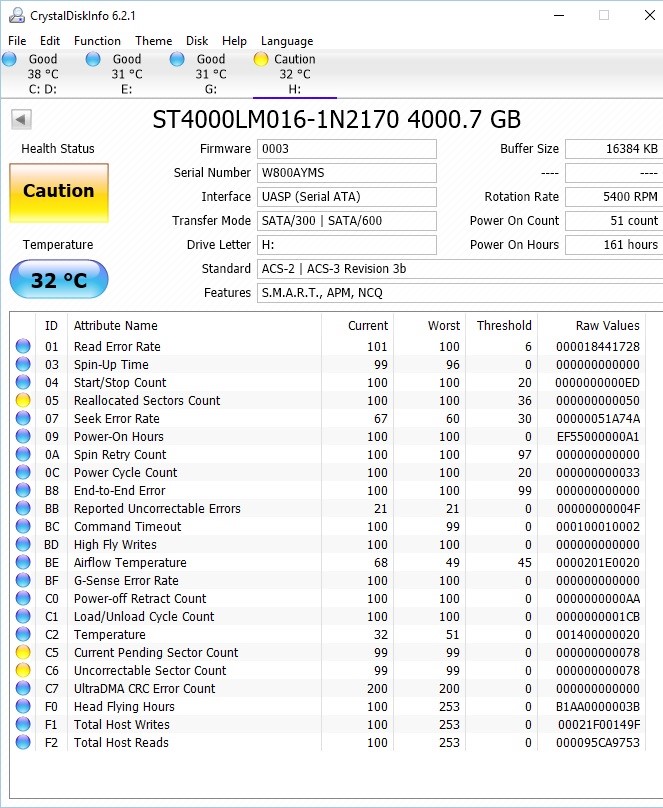
Task: Open the Theme menu
Action: [x=154, y=41]
